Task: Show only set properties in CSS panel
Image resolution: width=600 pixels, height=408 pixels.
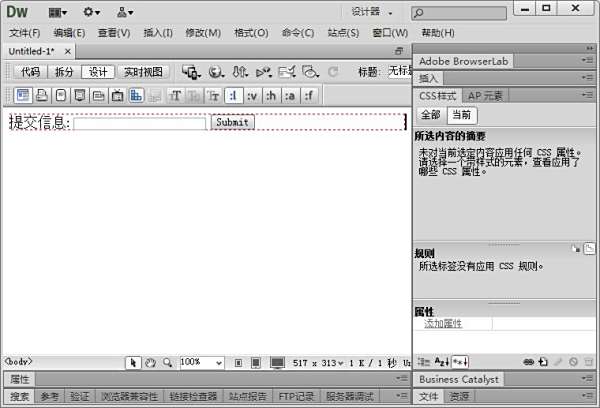Action: [x=460, y=362]
